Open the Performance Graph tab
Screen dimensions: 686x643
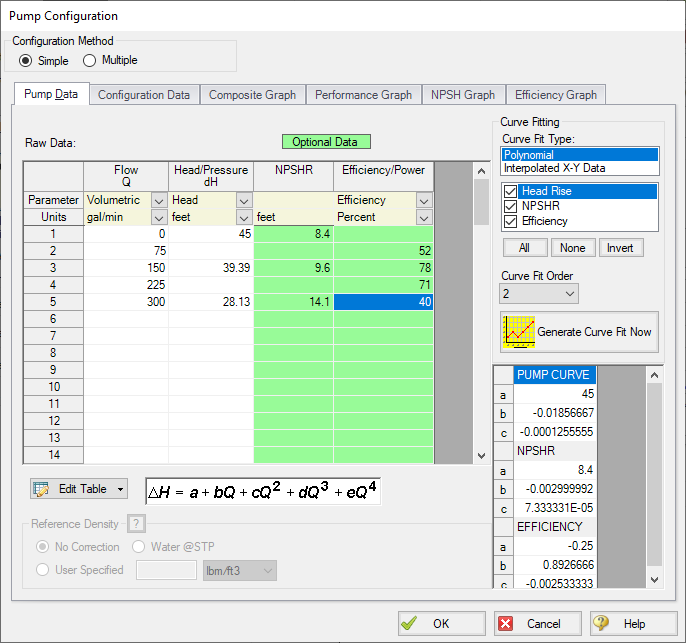364,95
